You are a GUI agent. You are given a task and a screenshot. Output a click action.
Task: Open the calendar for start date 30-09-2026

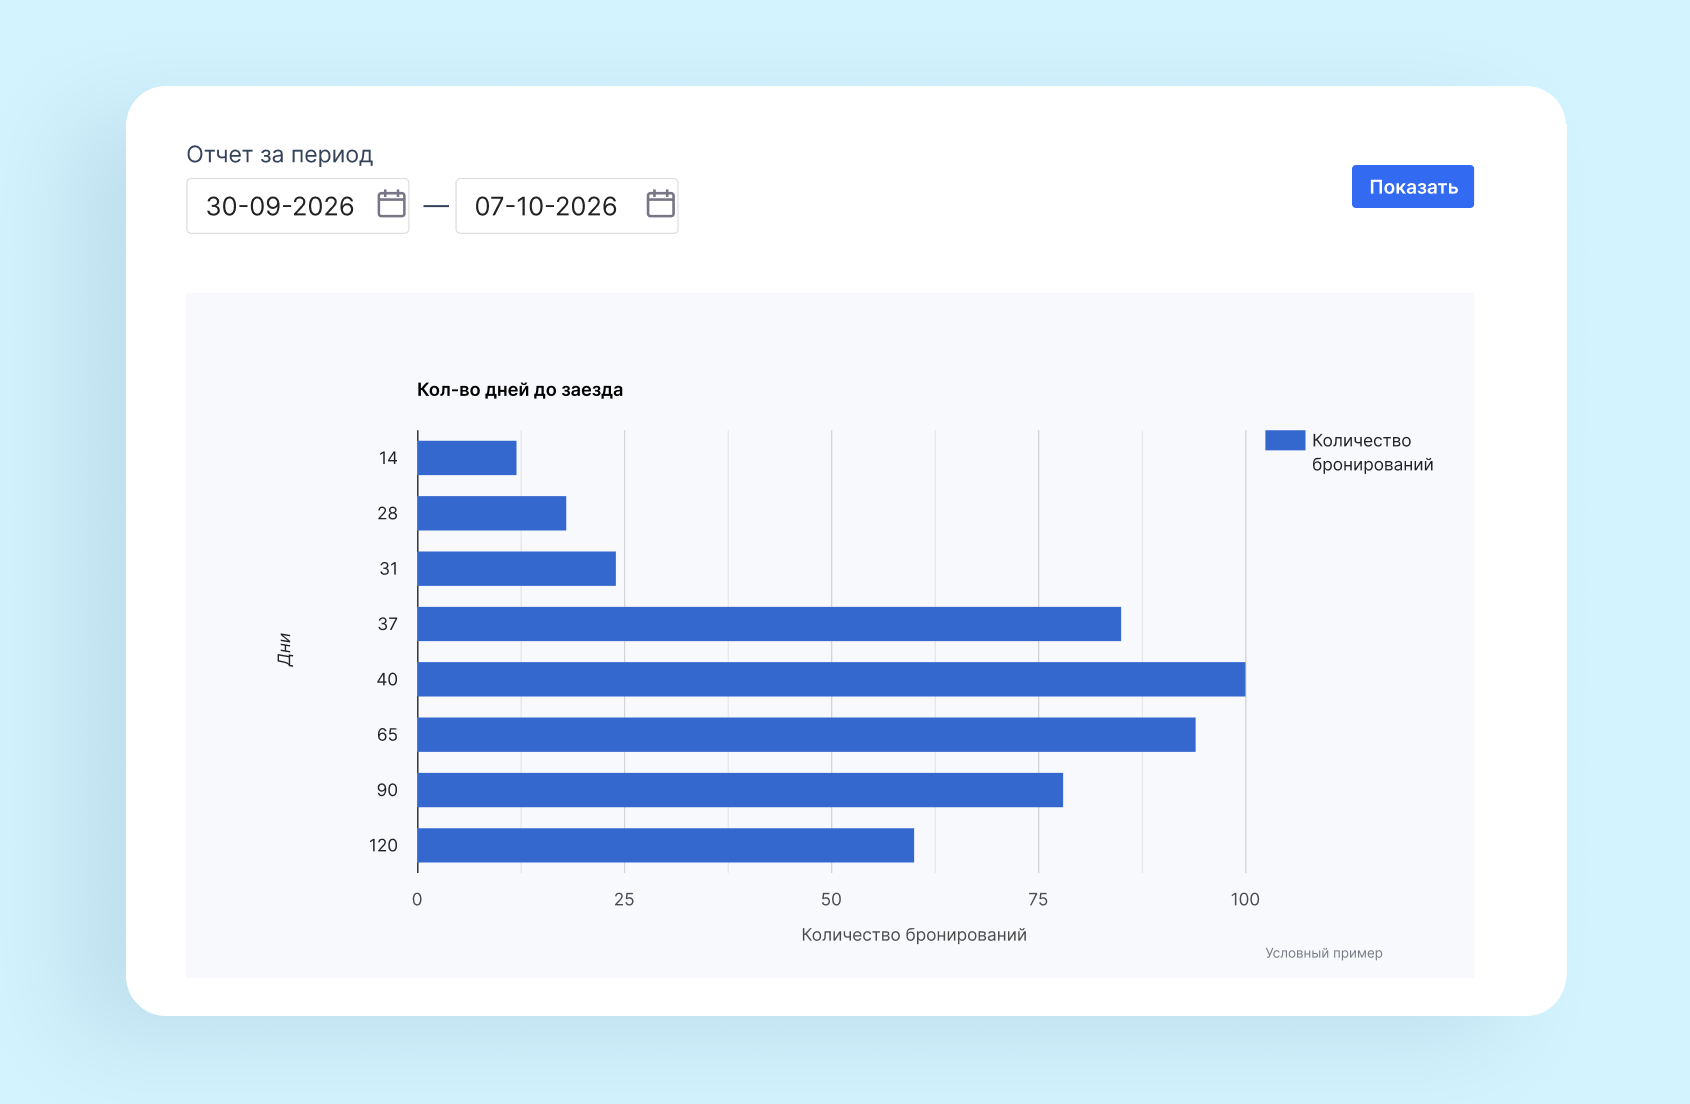pos(391,204)
